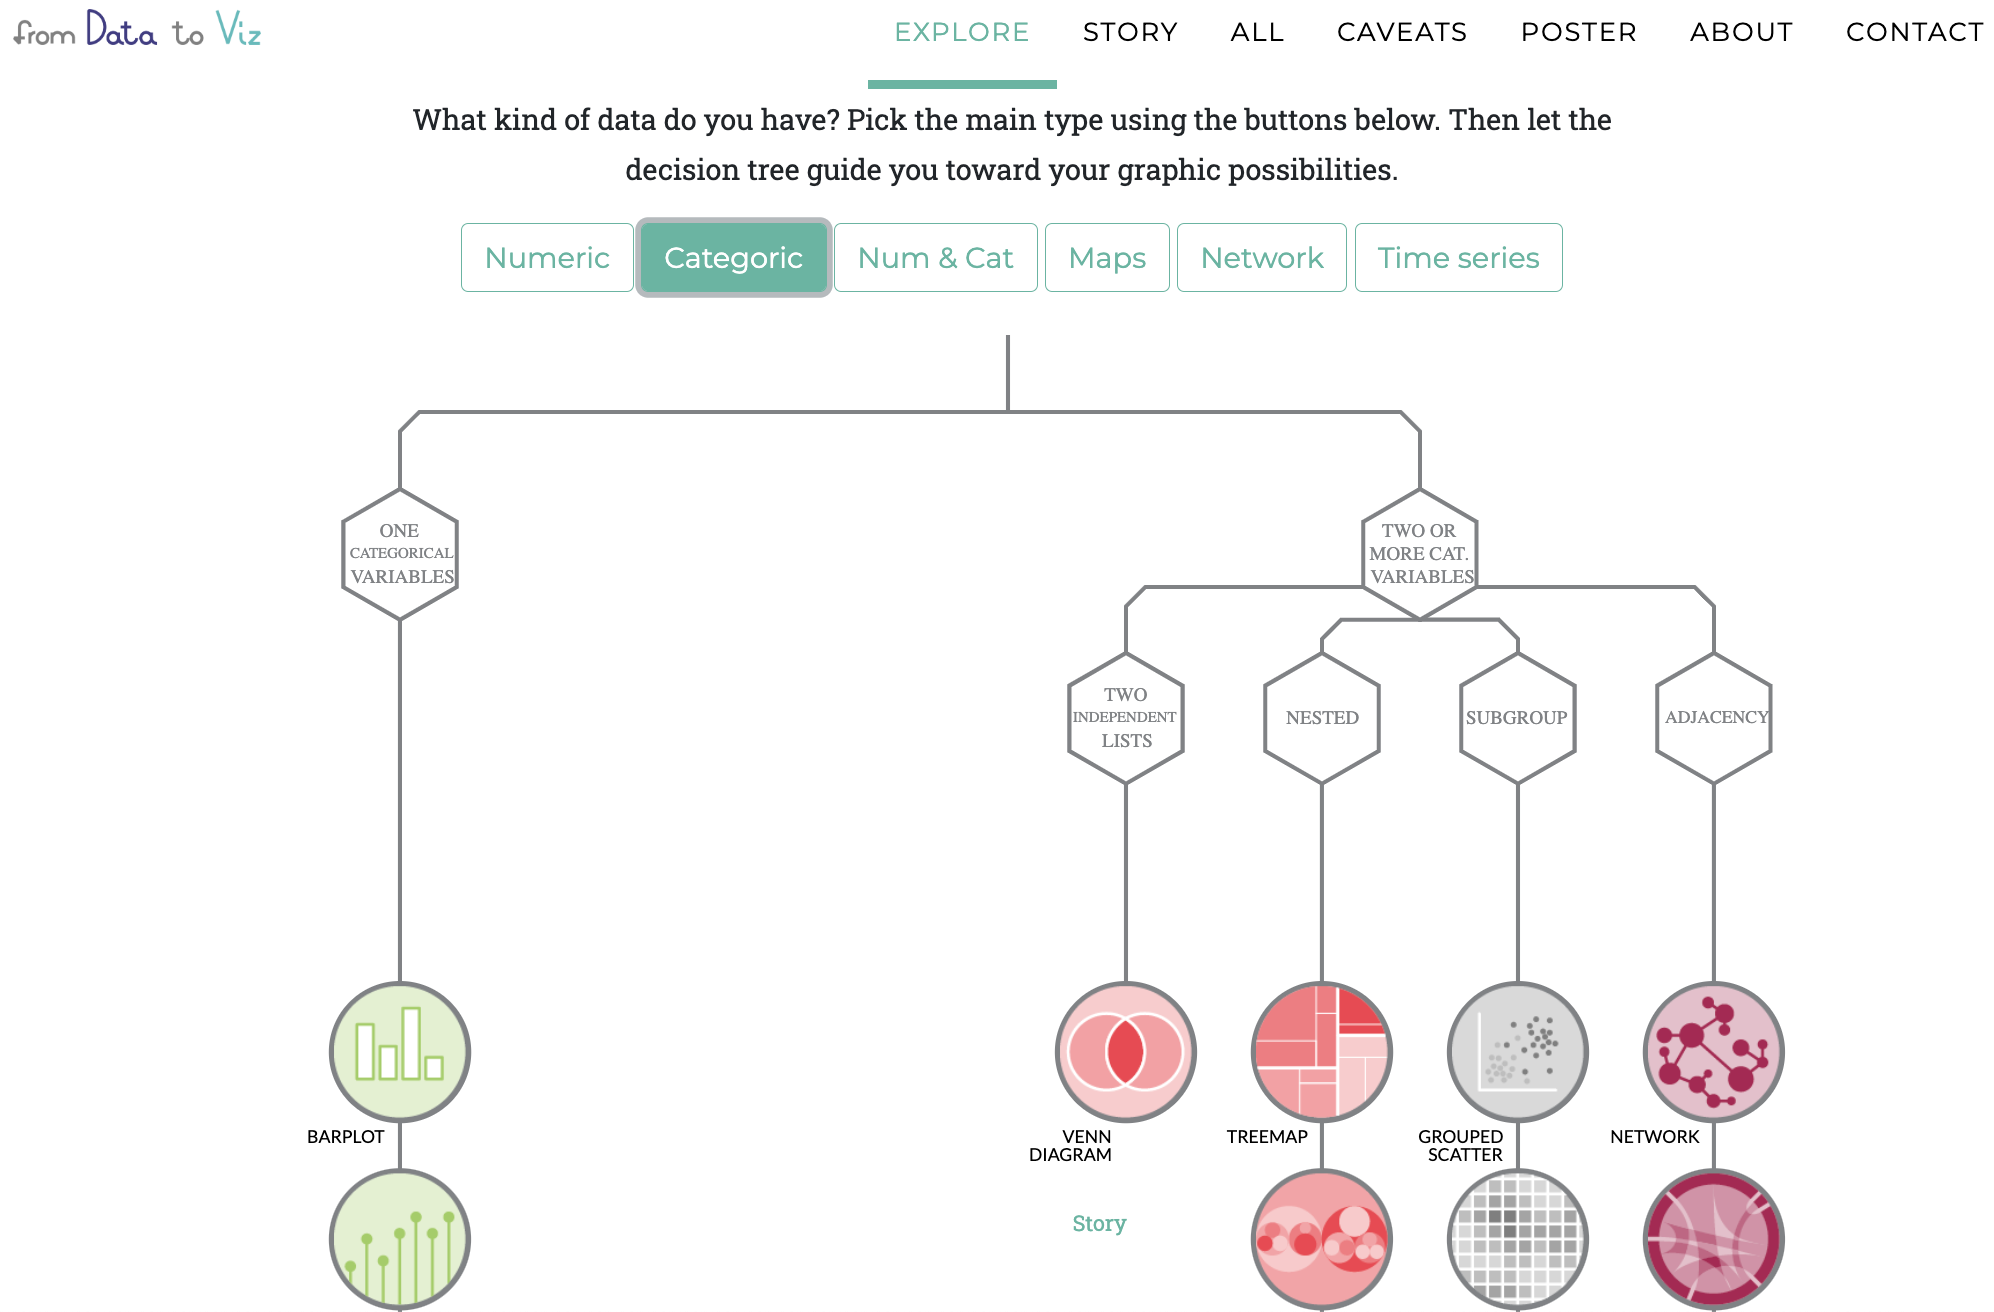The width and height of the screenshot is (1994, 1312).
Task: Select the chord diagram icon below Network
Action: click(x=1714, y=1240)
